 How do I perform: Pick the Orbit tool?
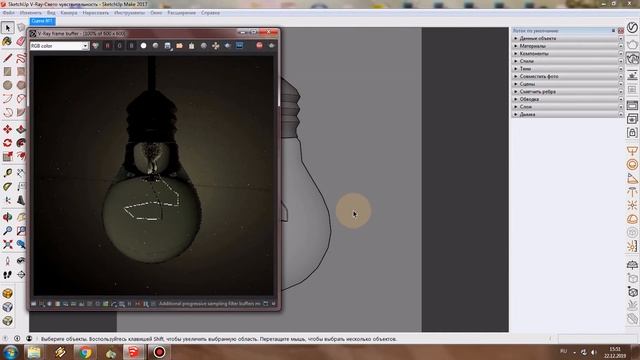tap(7, 217)
